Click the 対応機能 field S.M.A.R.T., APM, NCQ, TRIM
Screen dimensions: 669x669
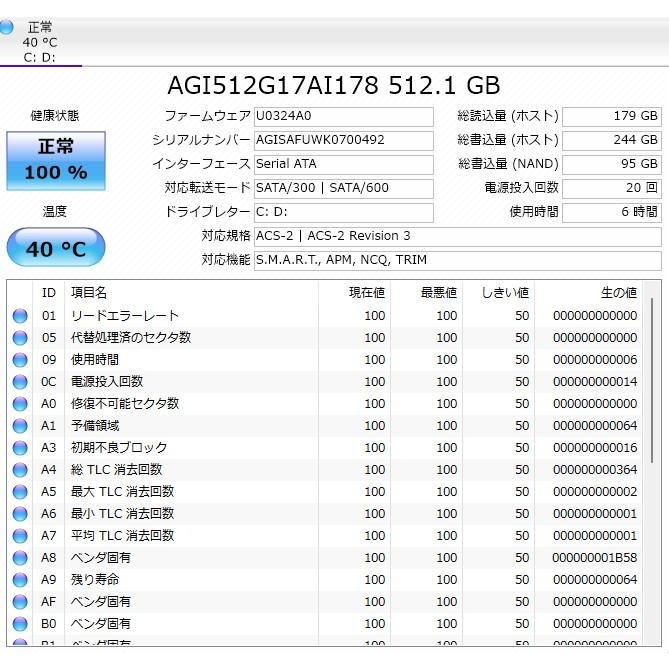pos(458,260)
